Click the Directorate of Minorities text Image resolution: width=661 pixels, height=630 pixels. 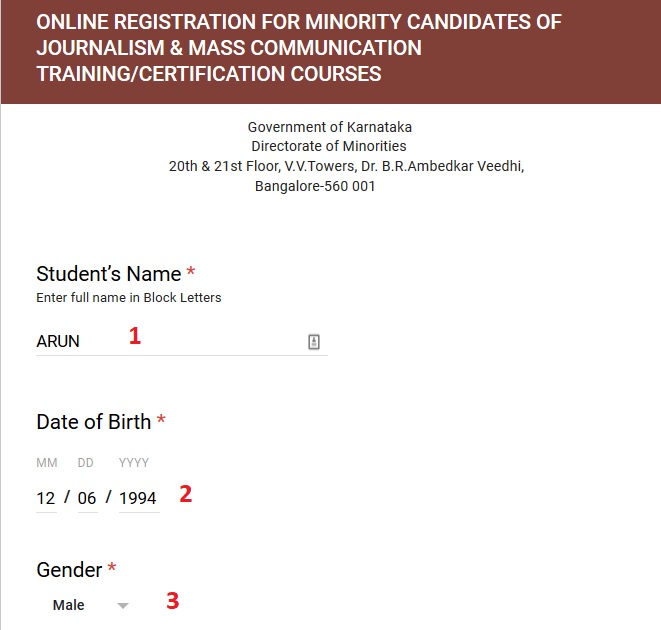330,146
